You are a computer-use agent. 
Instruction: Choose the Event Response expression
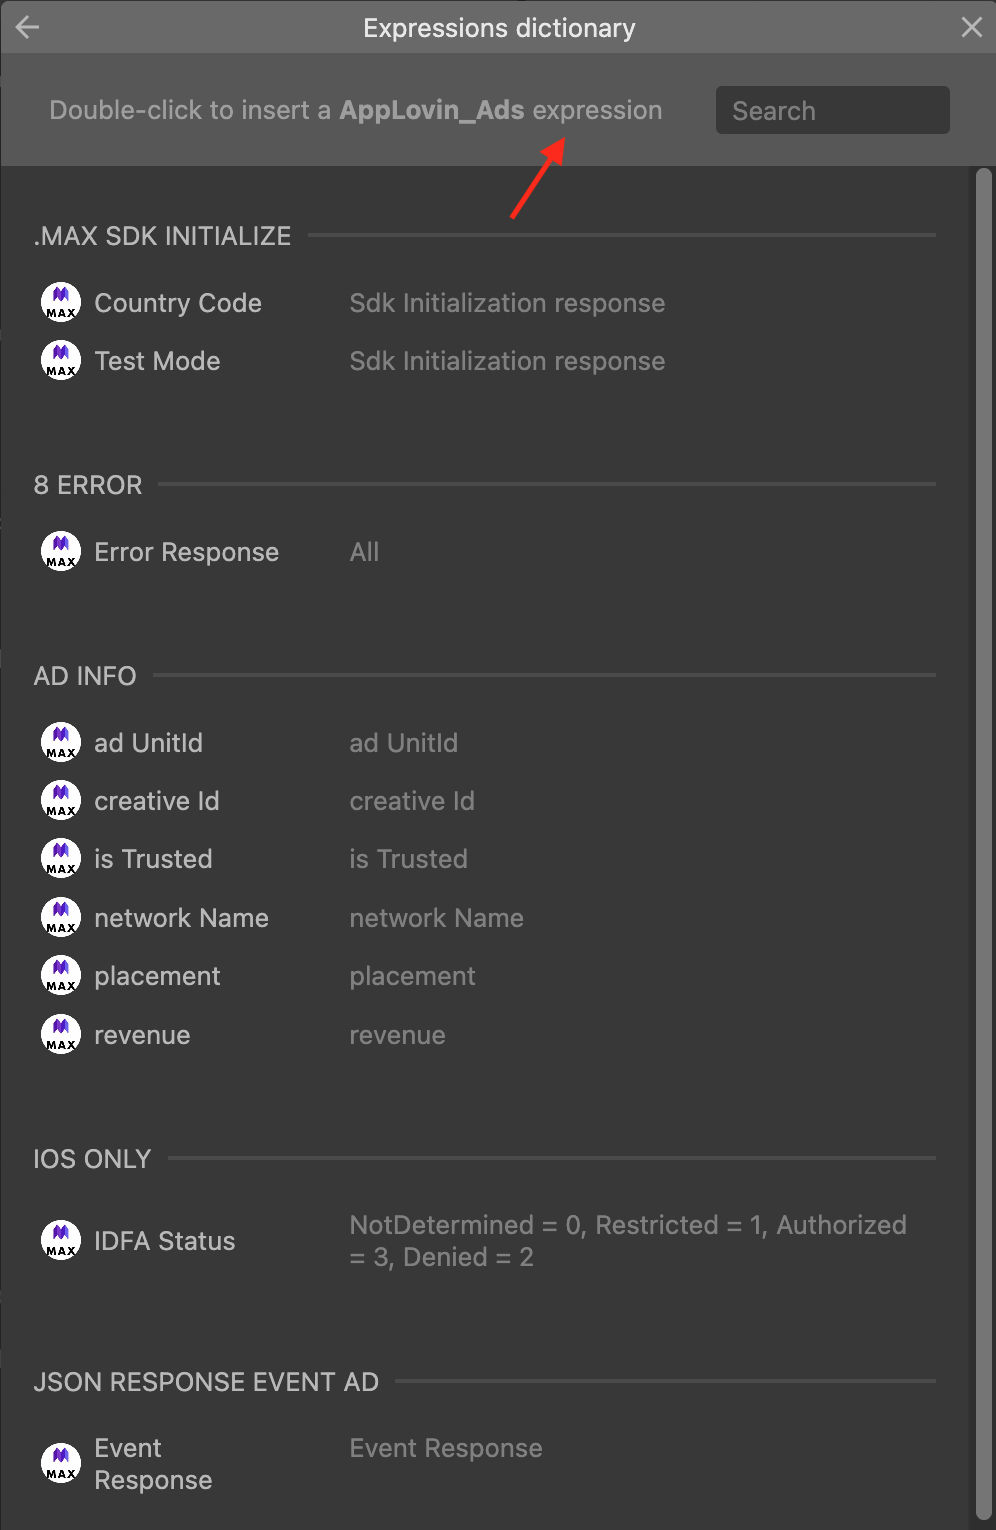[x=152, y=1464]
